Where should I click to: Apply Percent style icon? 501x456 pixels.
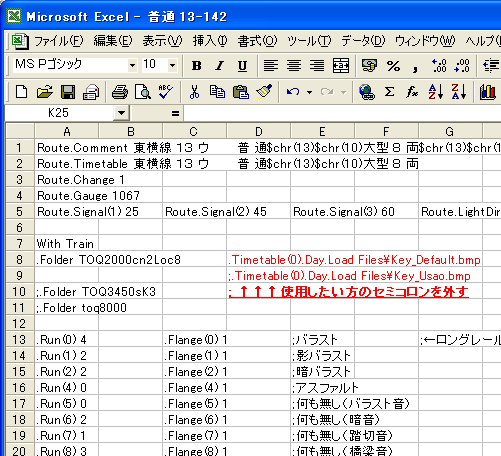pos(393,66)
